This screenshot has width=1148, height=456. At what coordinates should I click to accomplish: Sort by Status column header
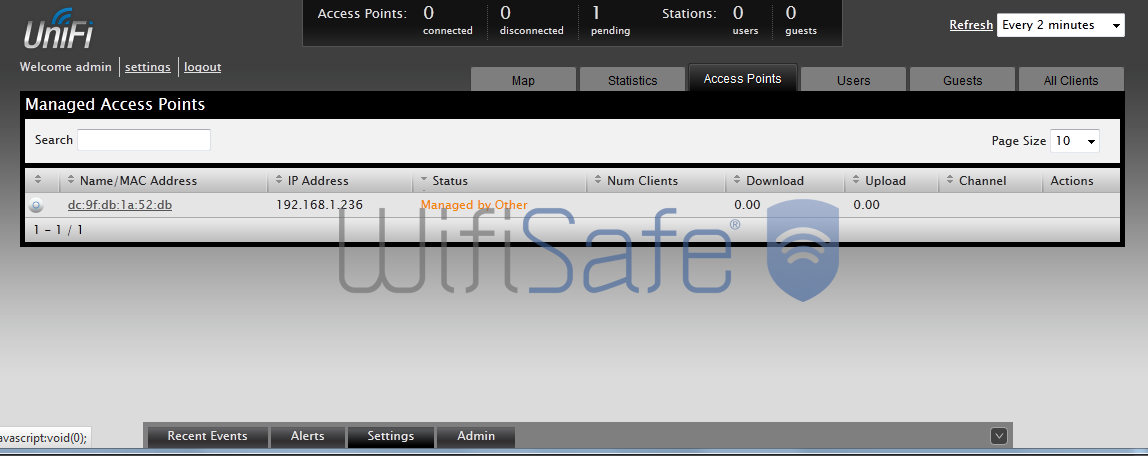(450, 181)
